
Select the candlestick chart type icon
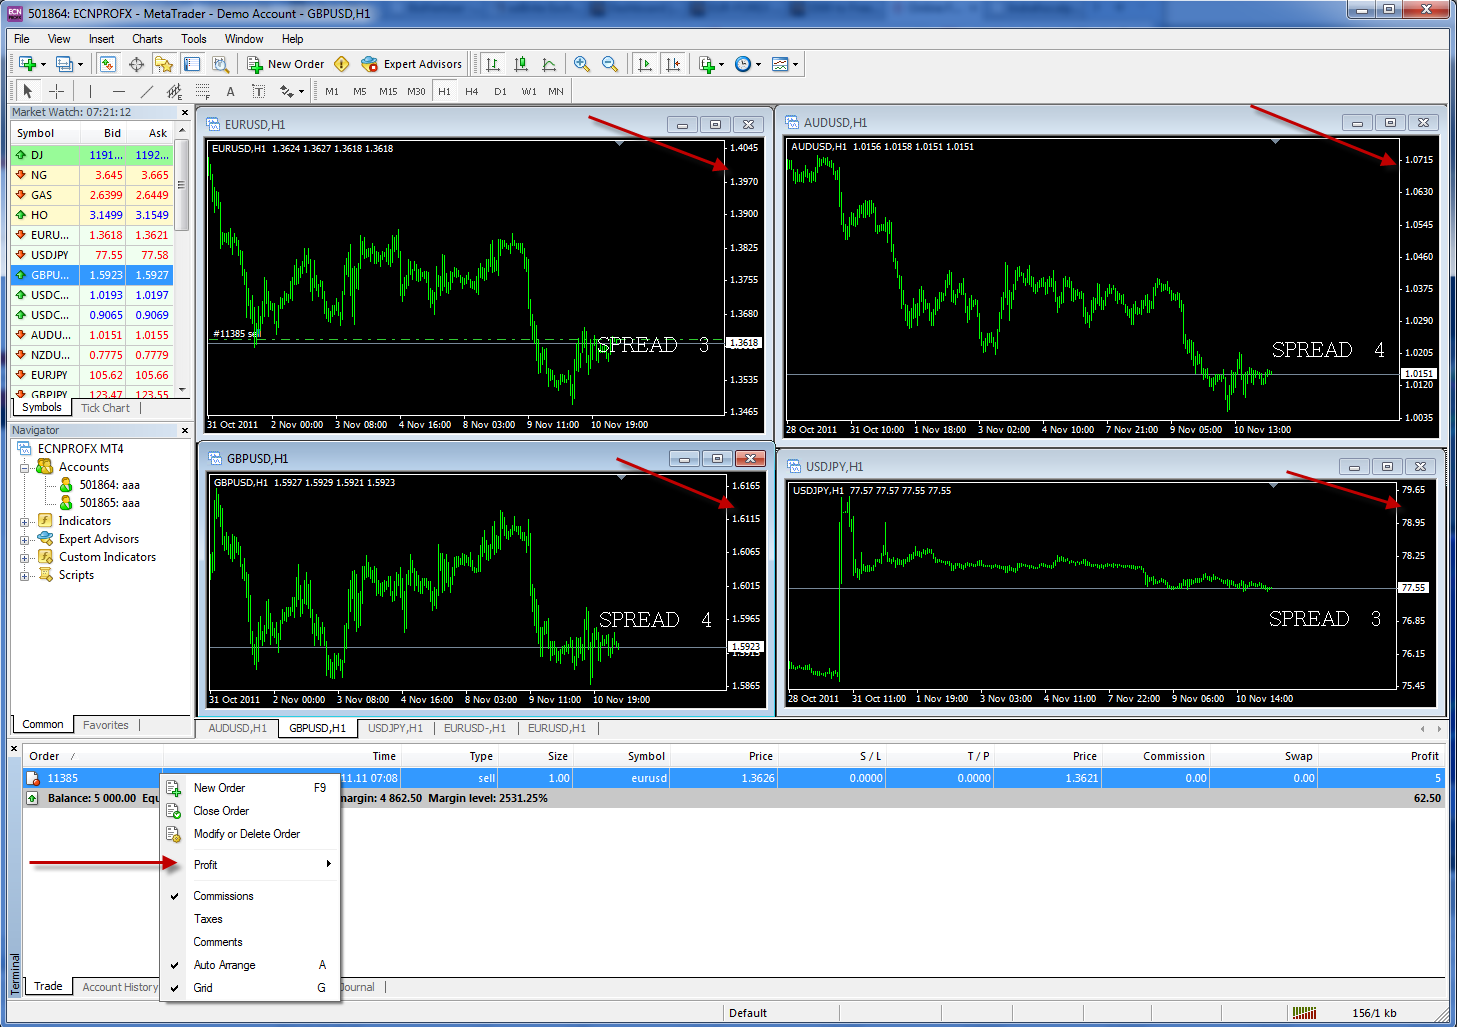pos(521,64)
